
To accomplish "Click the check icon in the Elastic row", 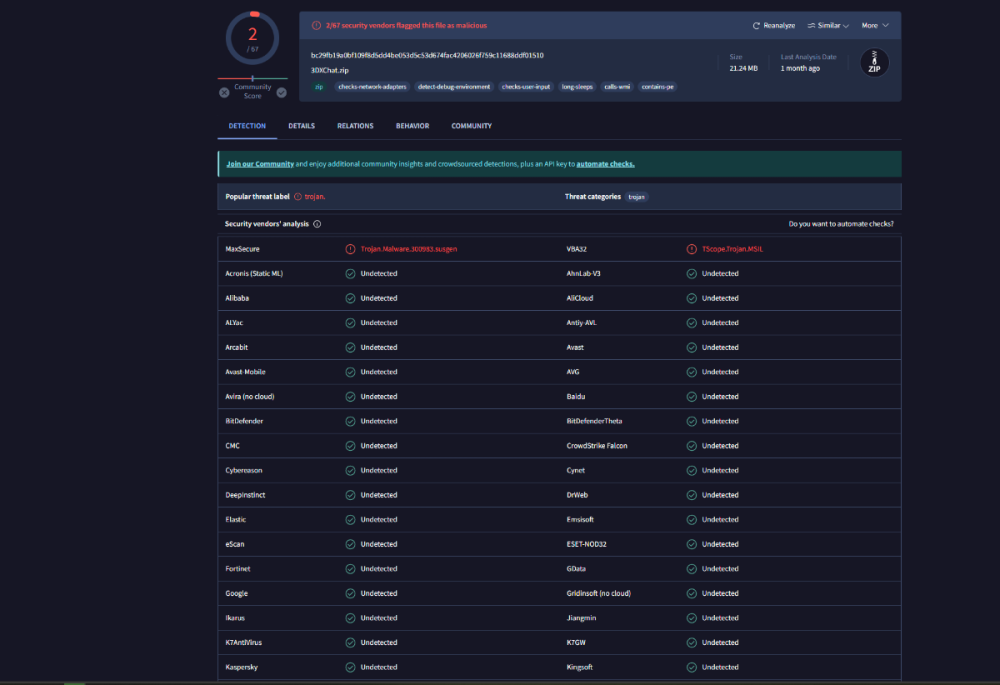I will (350, 520).
